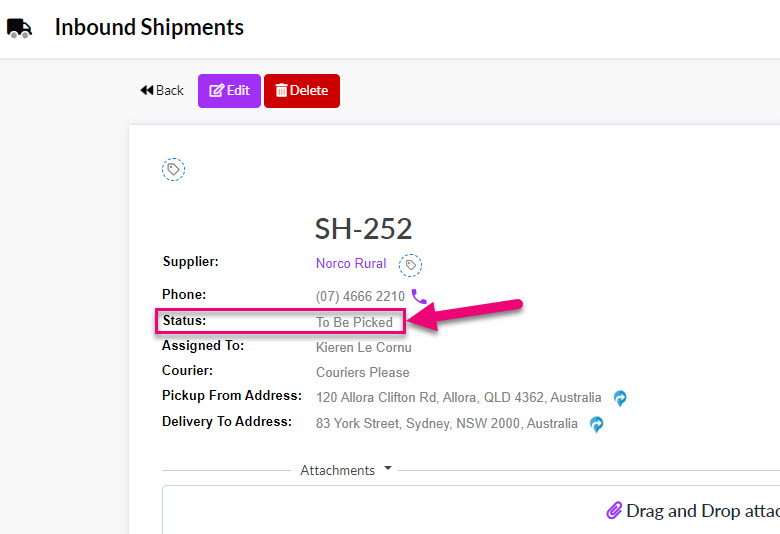Click the Couriers Please courier value
Screen dimensions: 780x534
pos(363,372)
